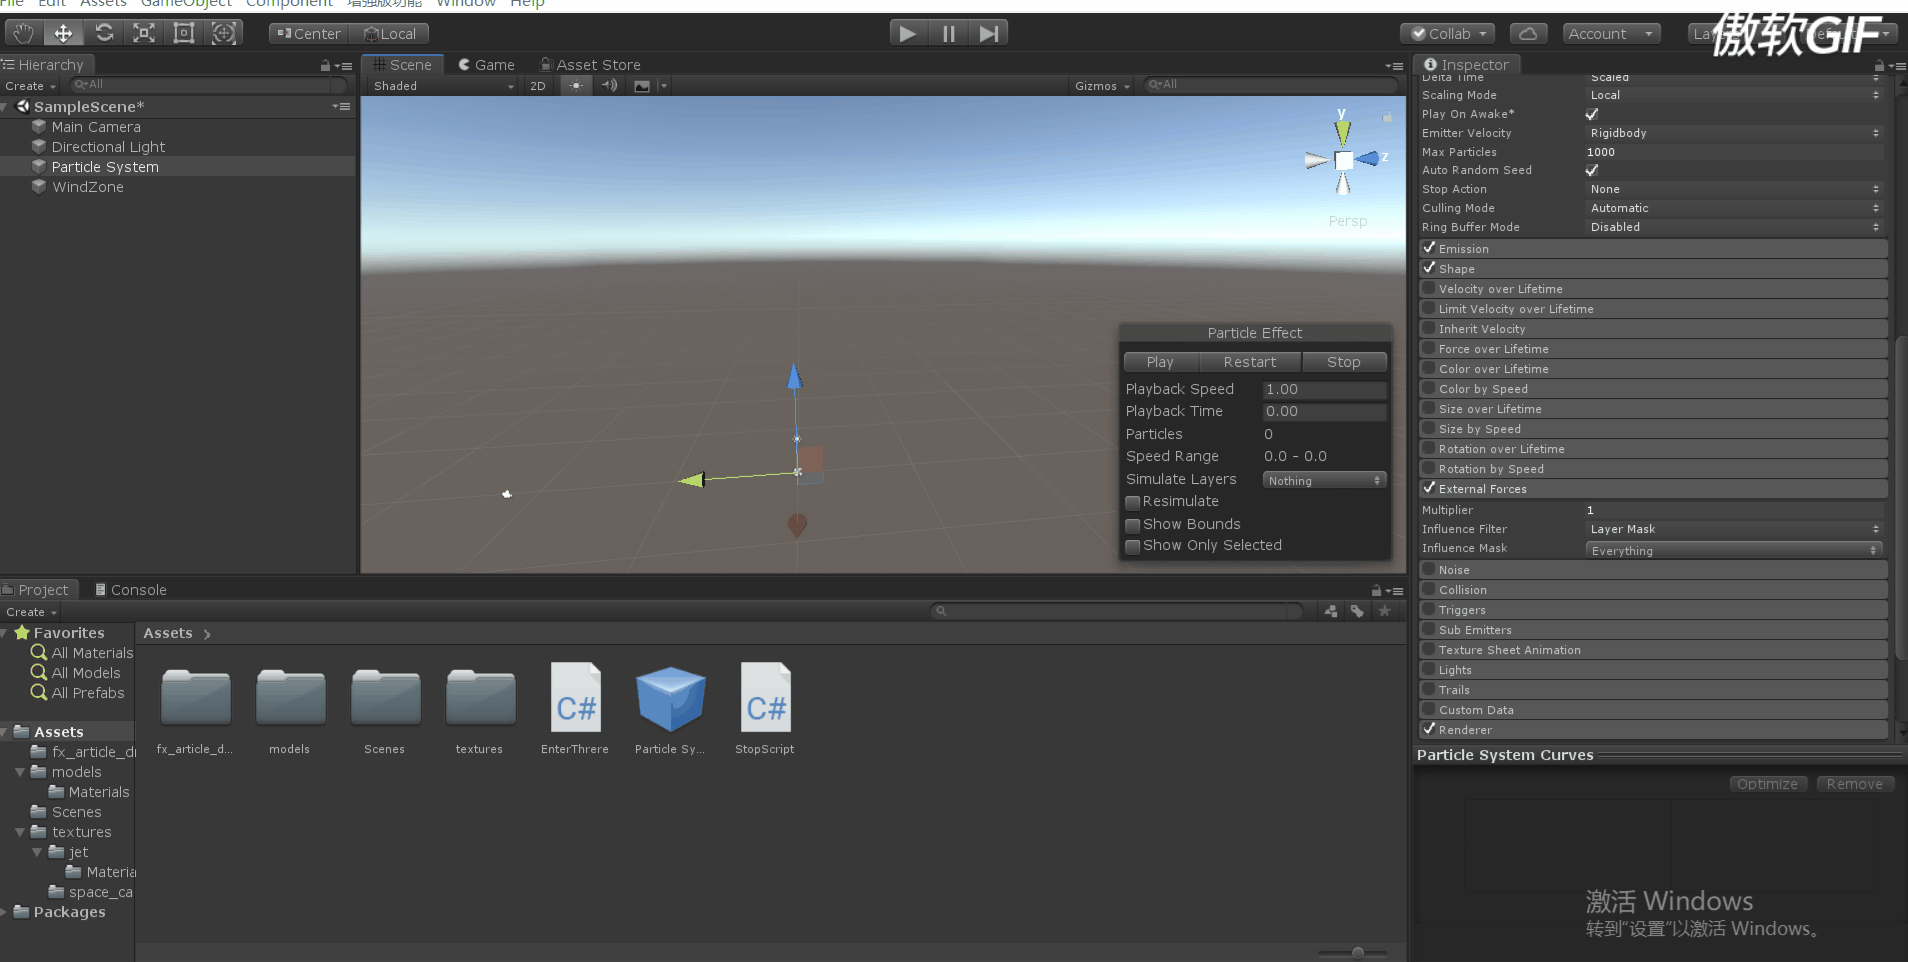Click search by type icon in Project
1908x962 pixels.
1331,611
